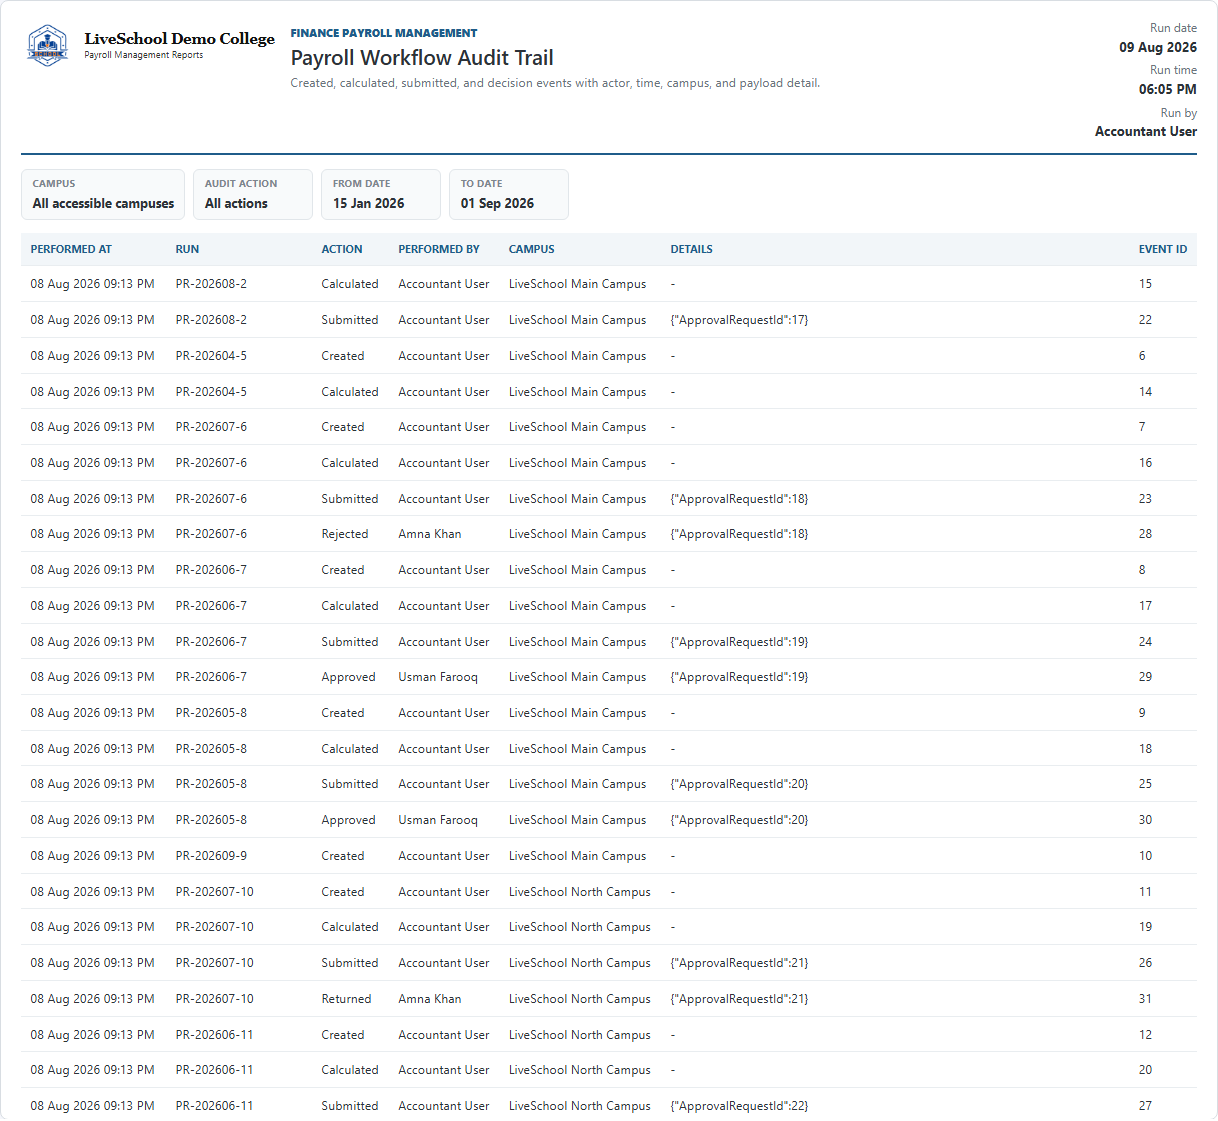
Task: Click details in event 26 row
Action: [739, 963]
